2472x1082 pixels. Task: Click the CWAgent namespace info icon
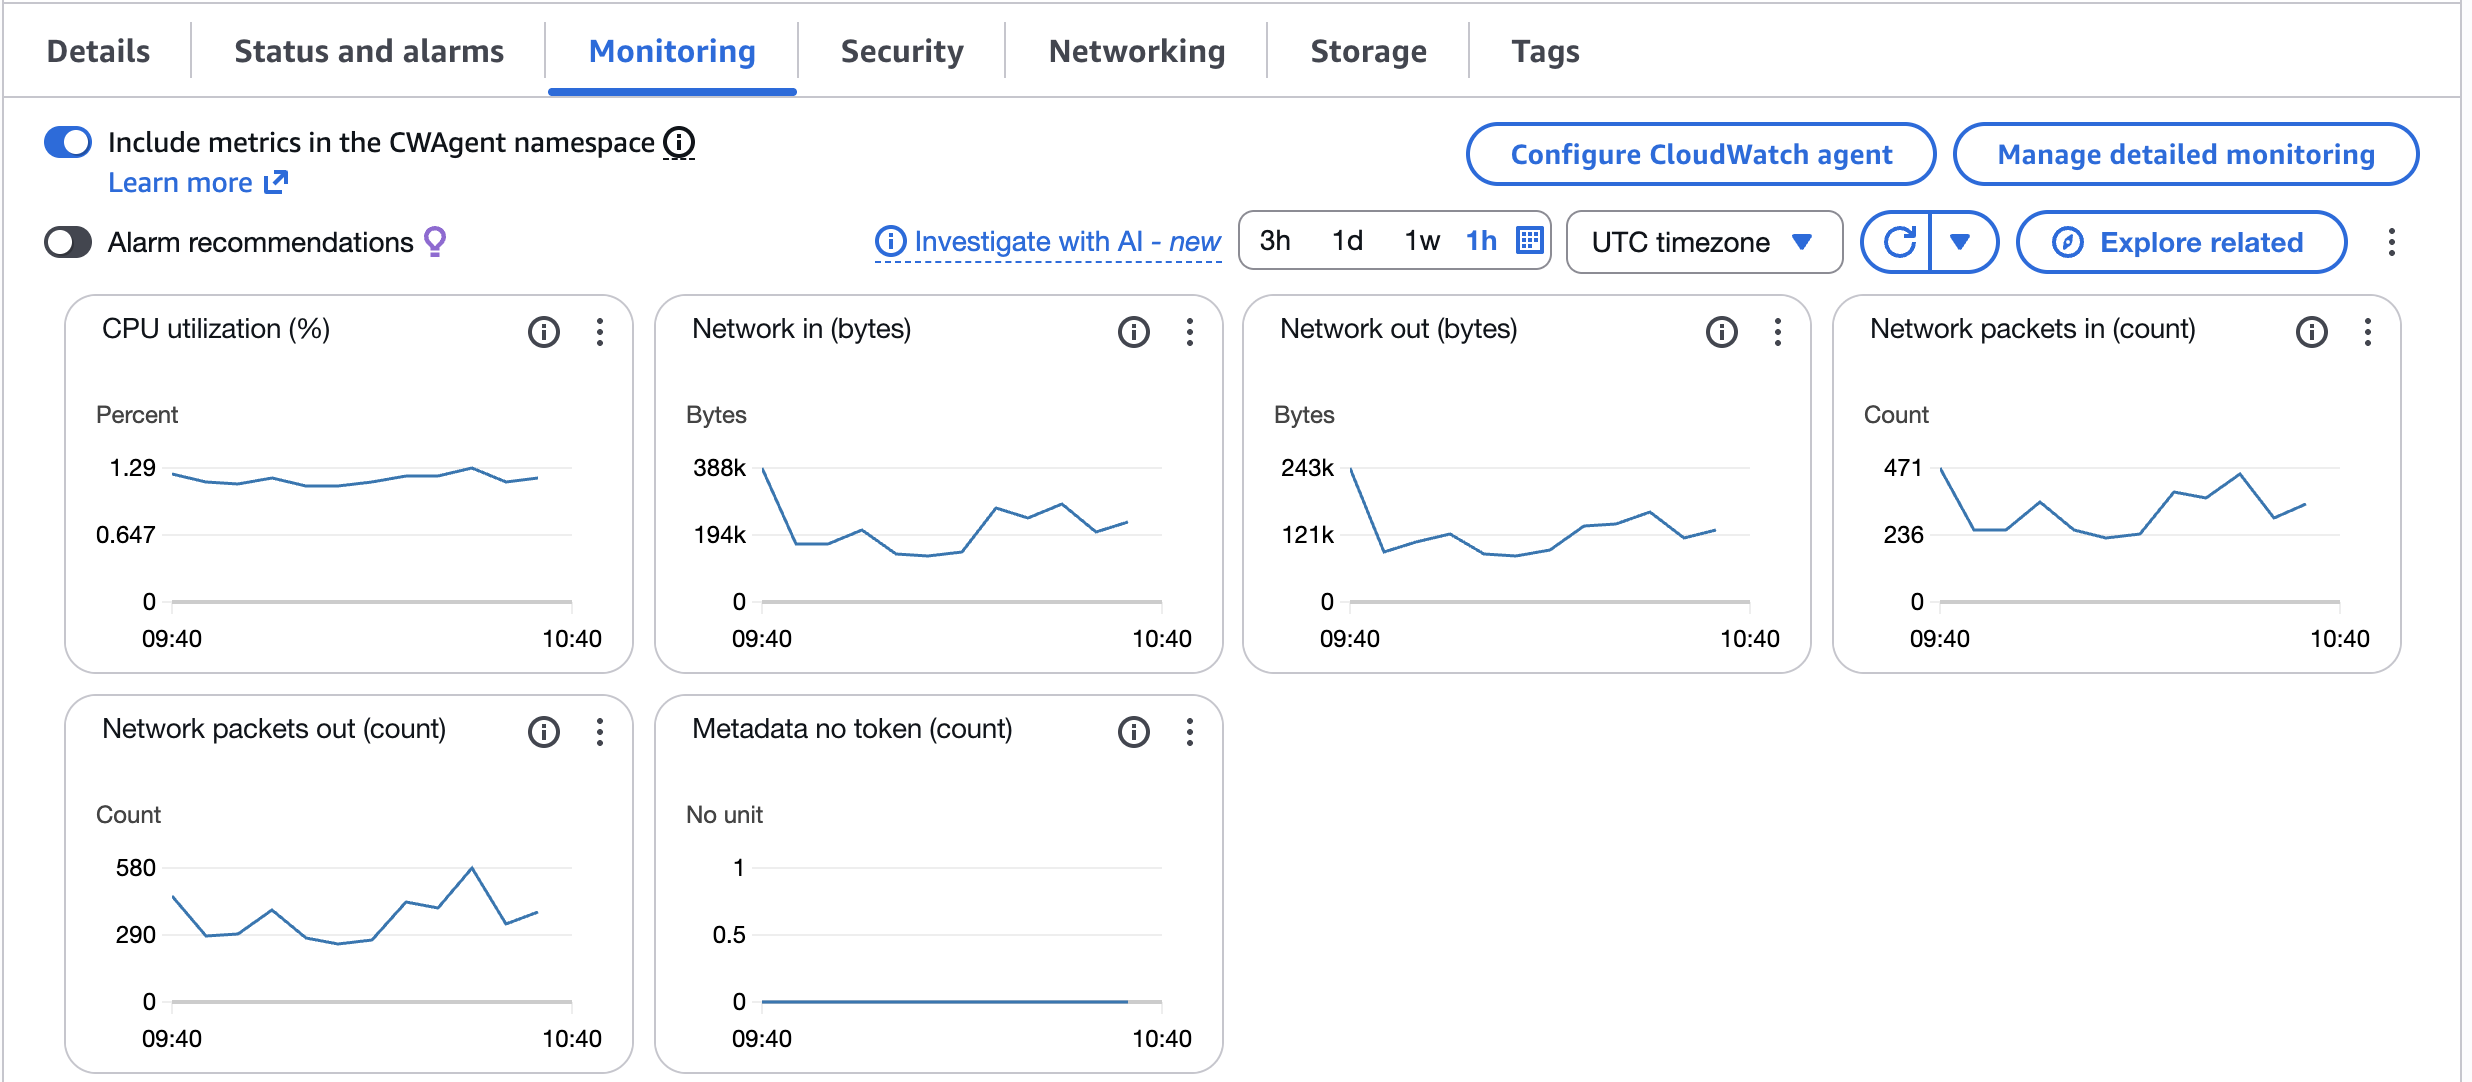680,143
